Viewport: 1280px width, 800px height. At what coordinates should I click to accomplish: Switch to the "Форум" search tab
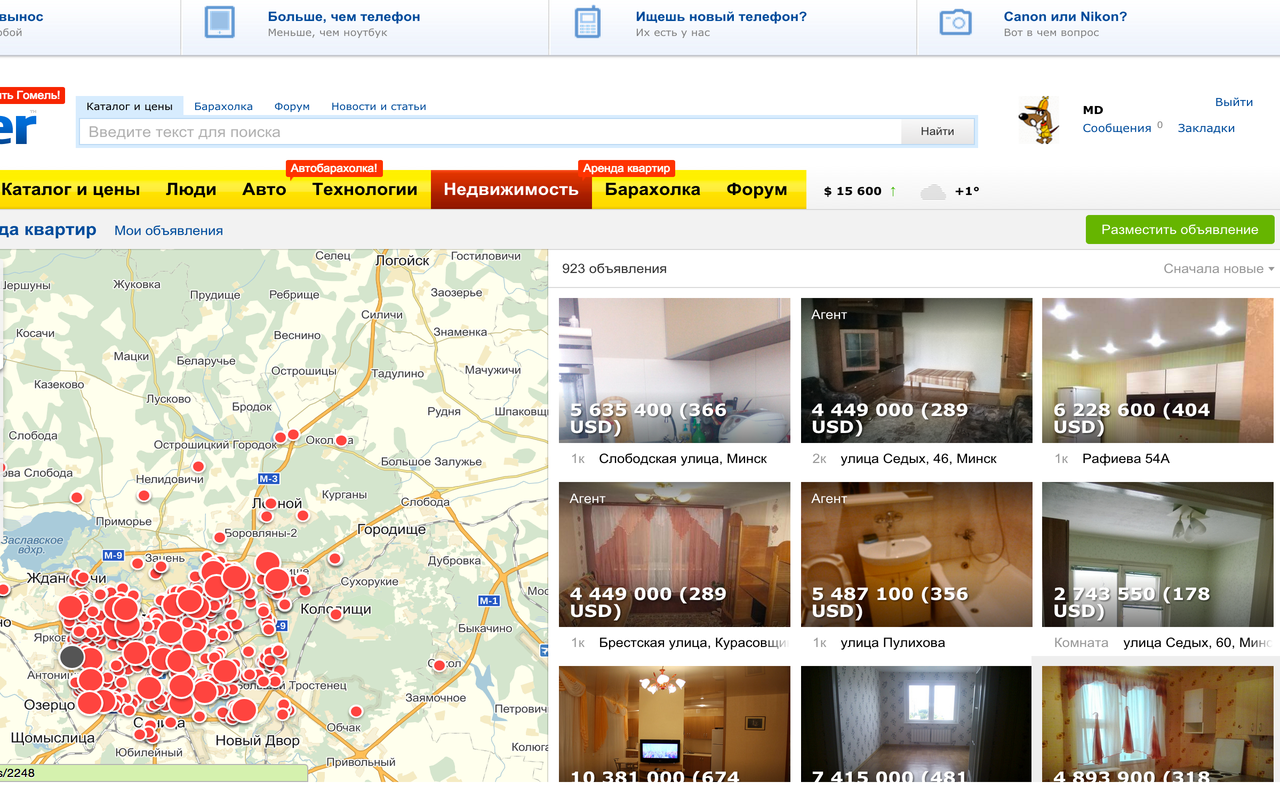click(x=292, y=106)
